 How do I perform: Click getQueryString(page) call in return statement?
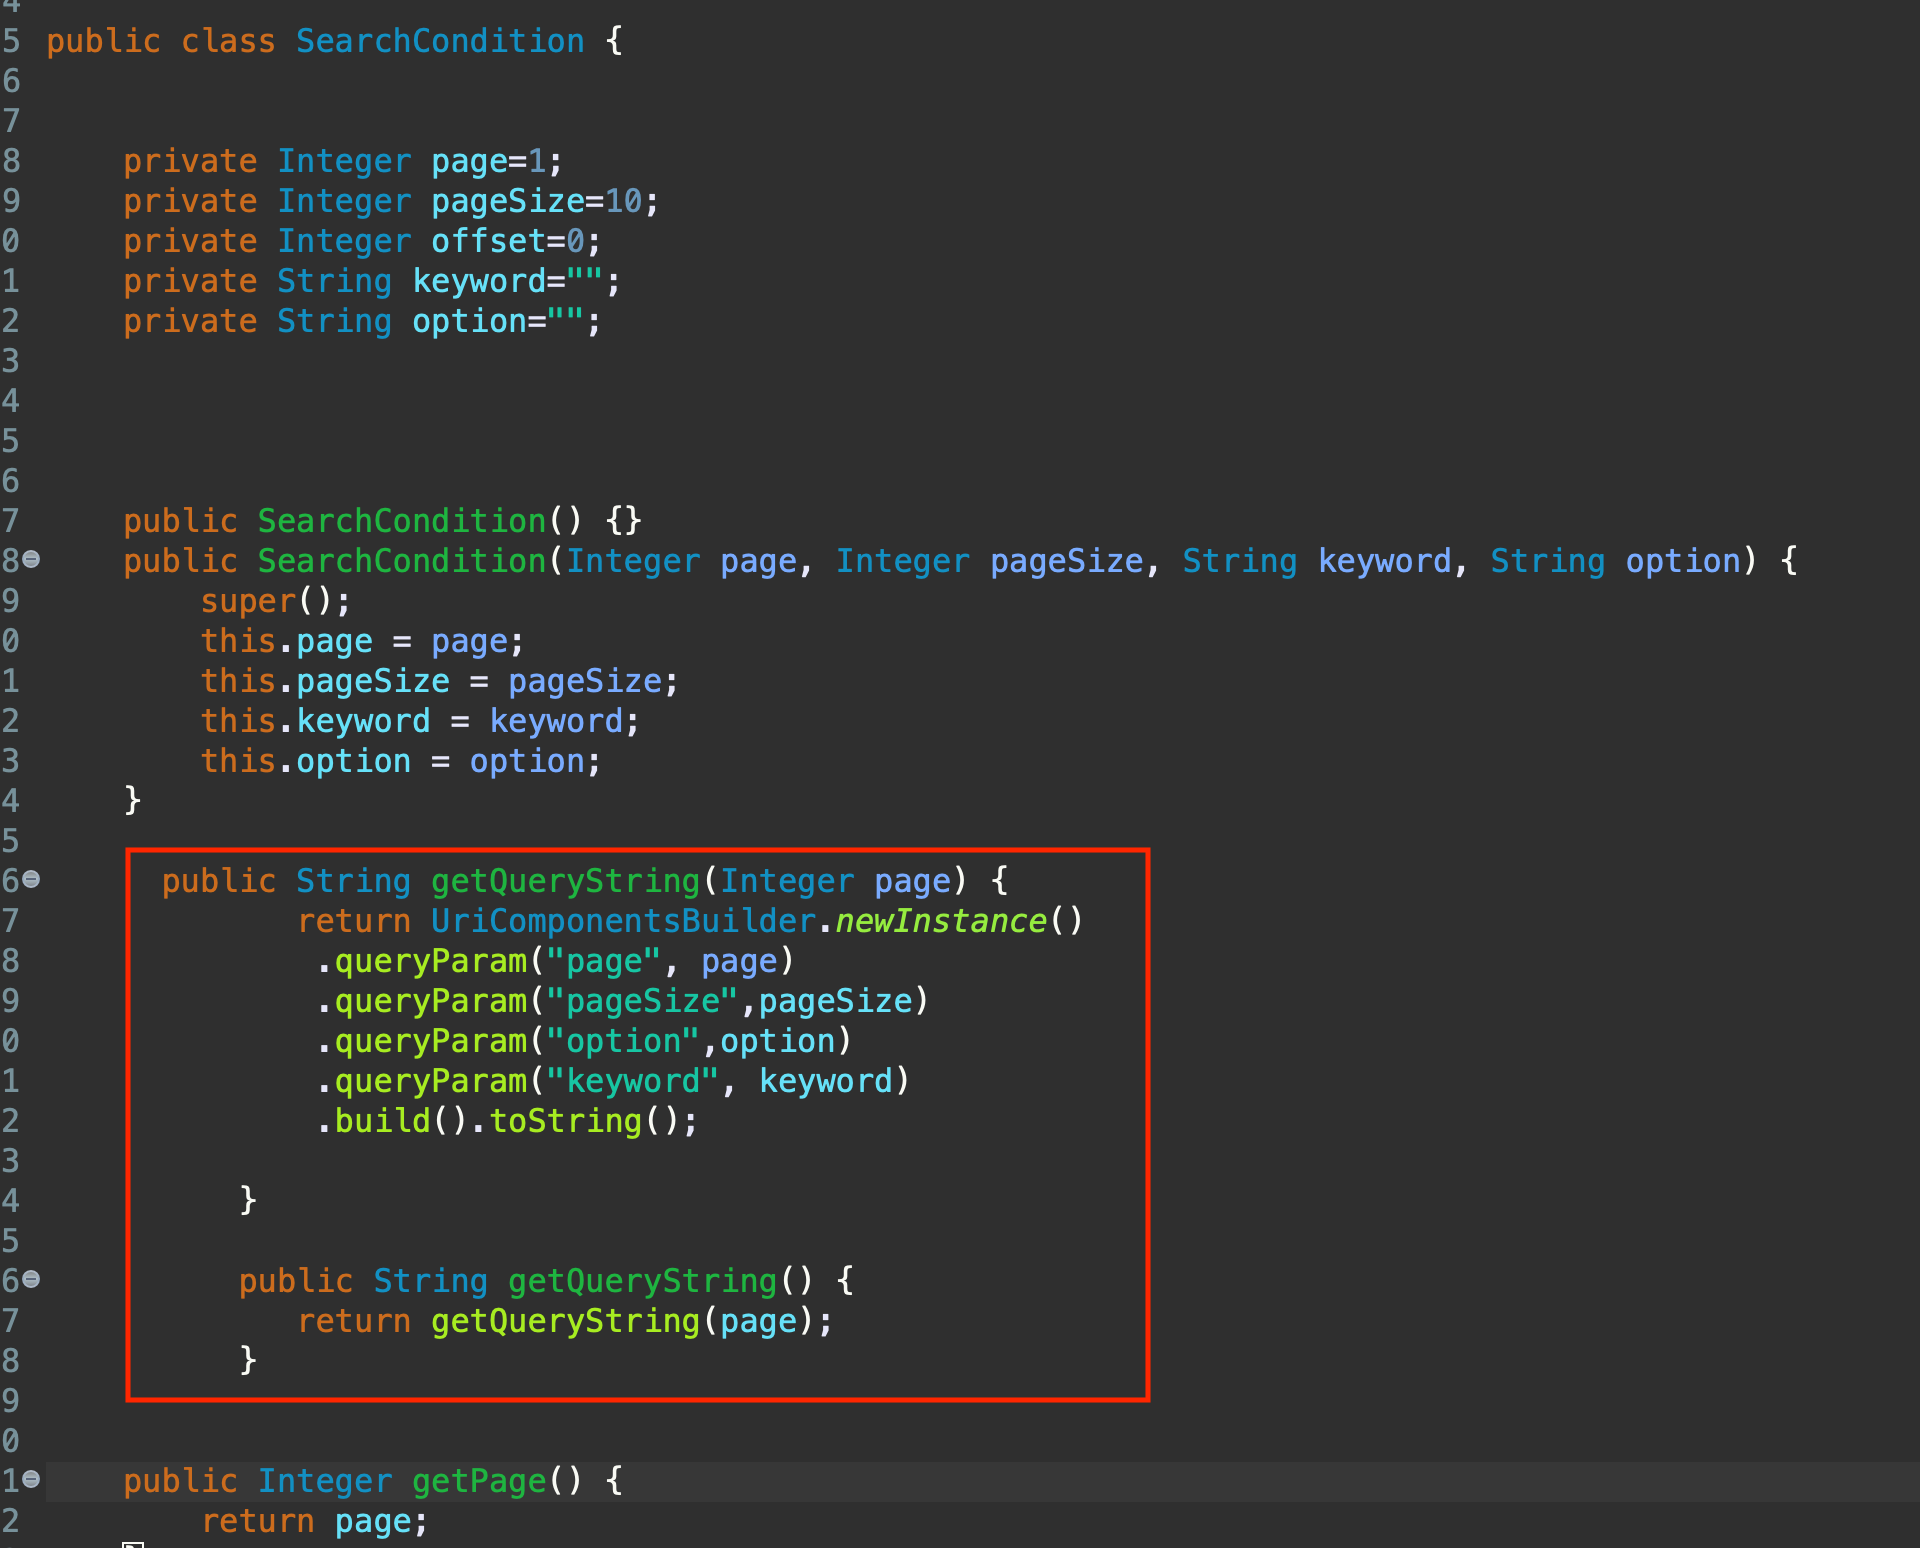click(x=565, y=1321)
